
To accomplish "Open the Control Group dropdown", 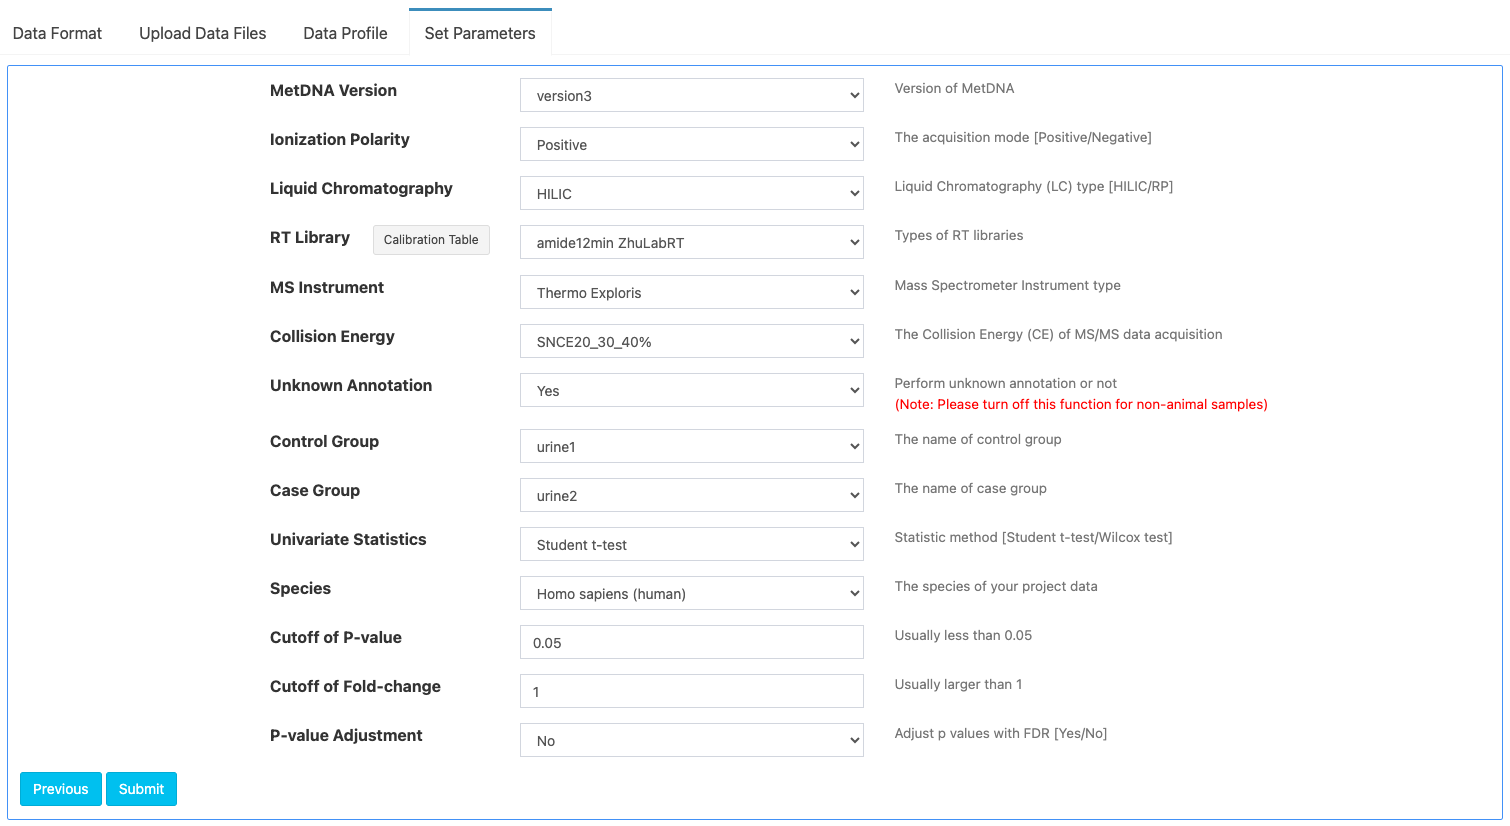I will click(x=691, y=447).
